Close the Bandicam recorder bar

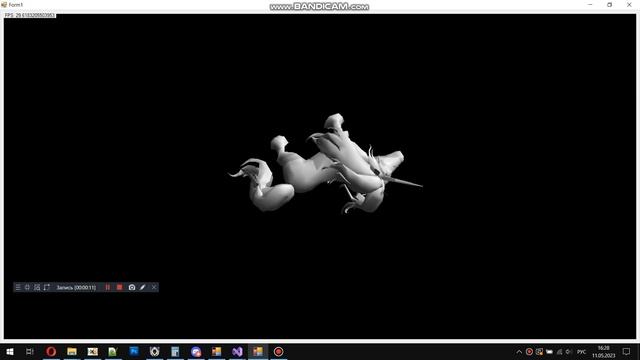154,287
